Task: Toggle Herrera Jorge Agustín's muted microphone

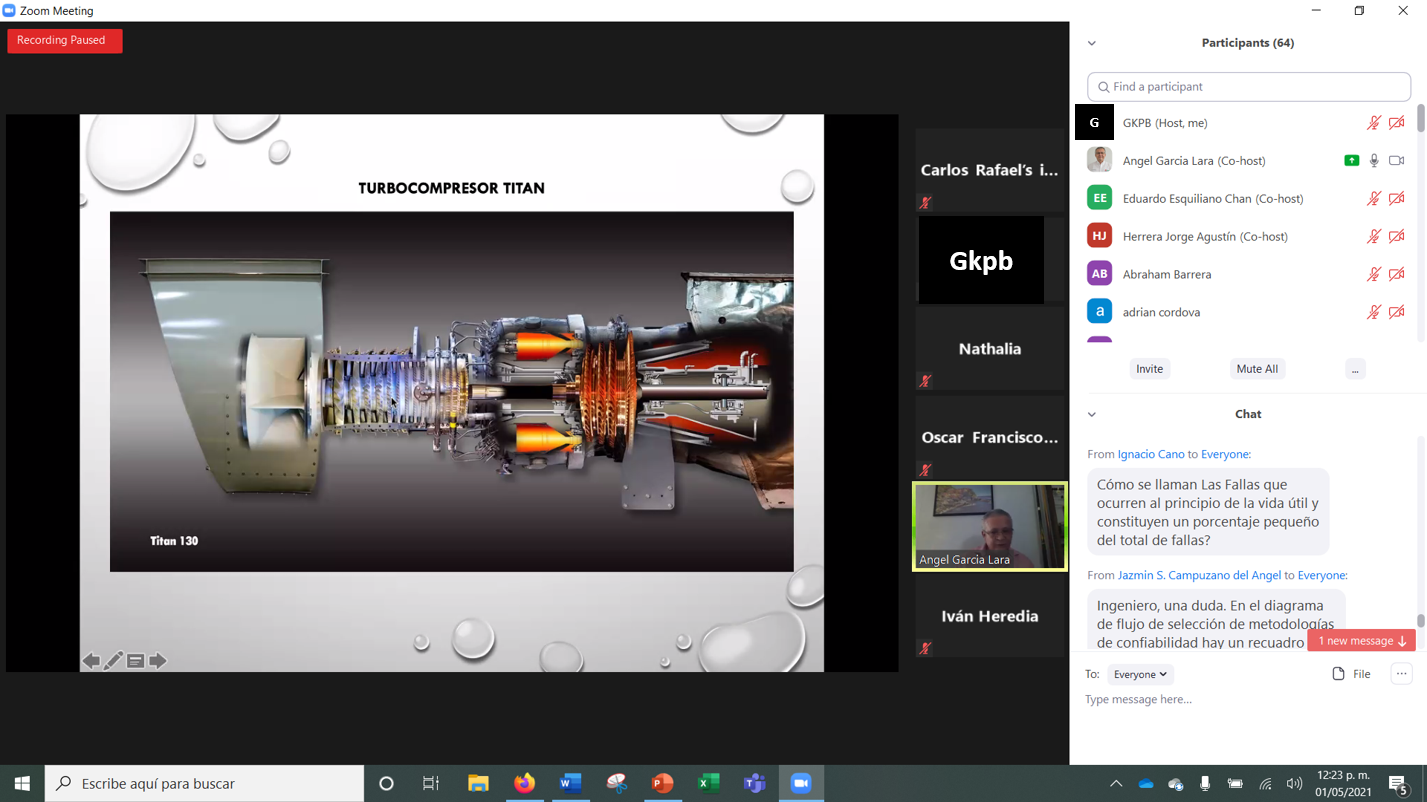Action: click(x=1374, y=237)
